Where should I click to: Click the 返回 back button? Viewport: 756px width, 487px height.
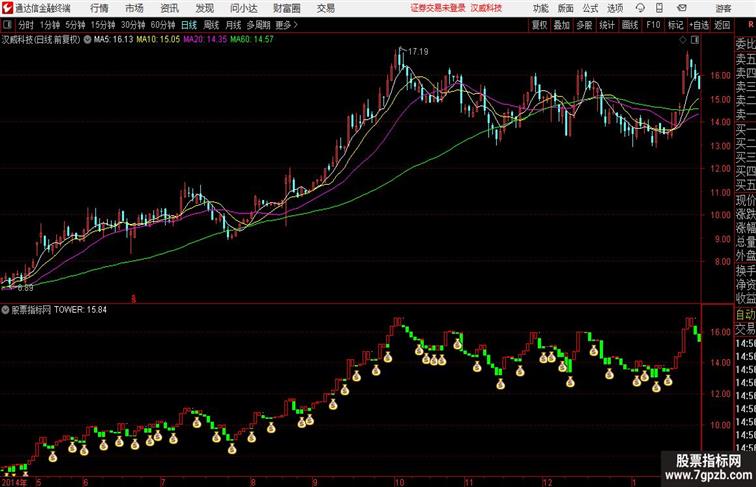coord(722,25)
